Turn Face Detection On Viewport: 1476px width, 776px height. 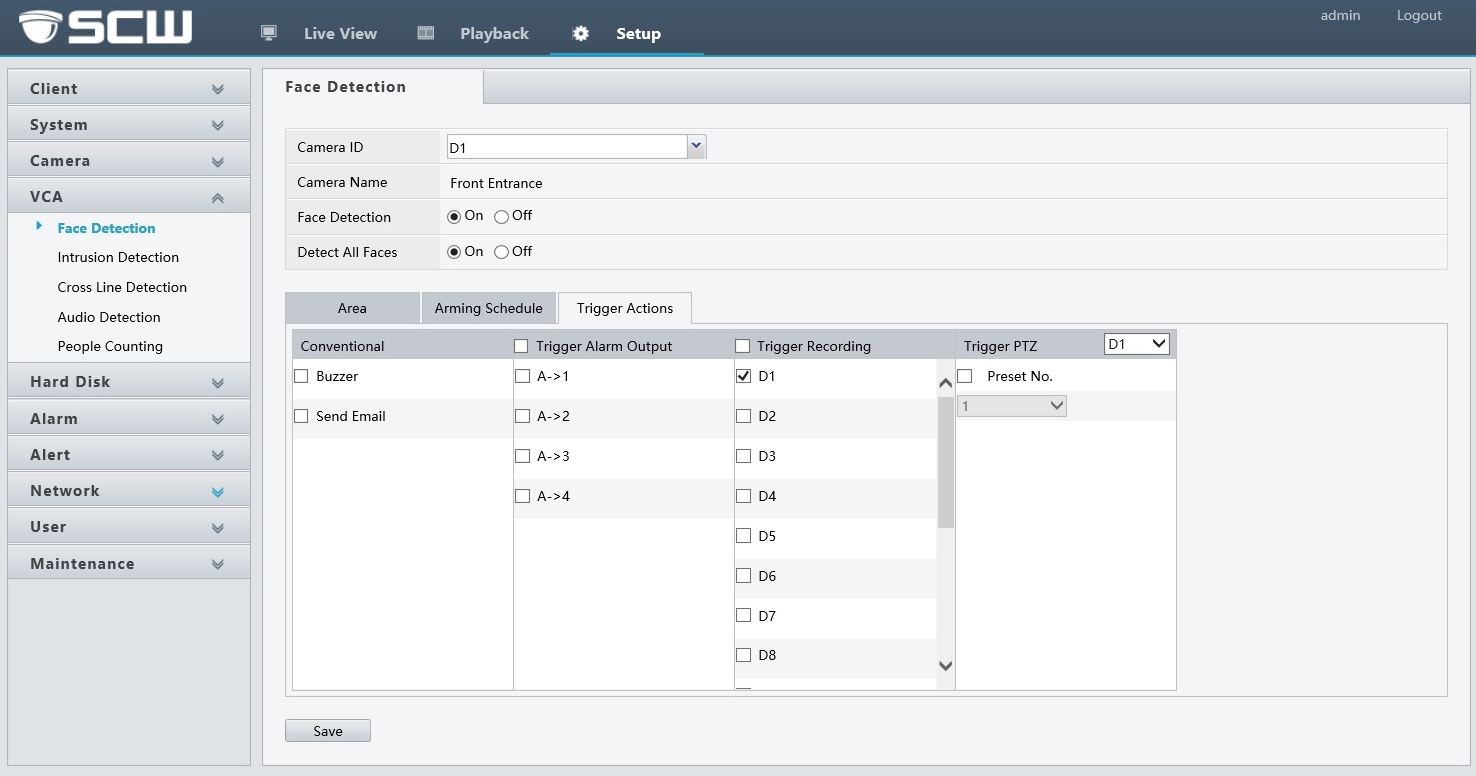pos(454,216)
